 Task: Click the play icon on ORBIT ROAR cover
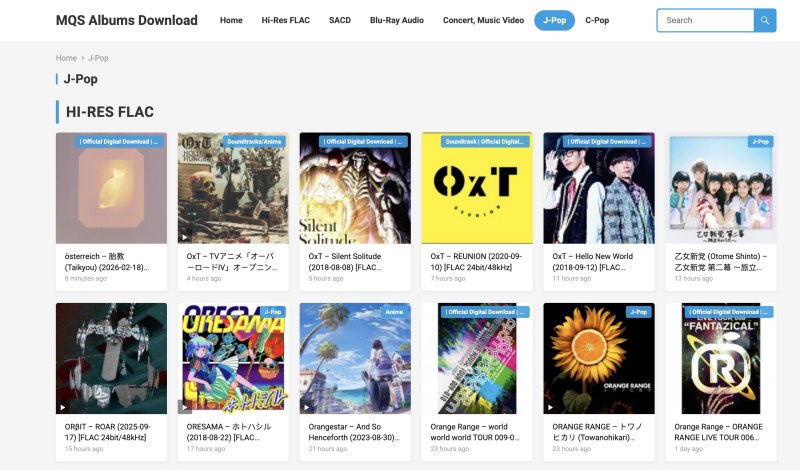63,407
